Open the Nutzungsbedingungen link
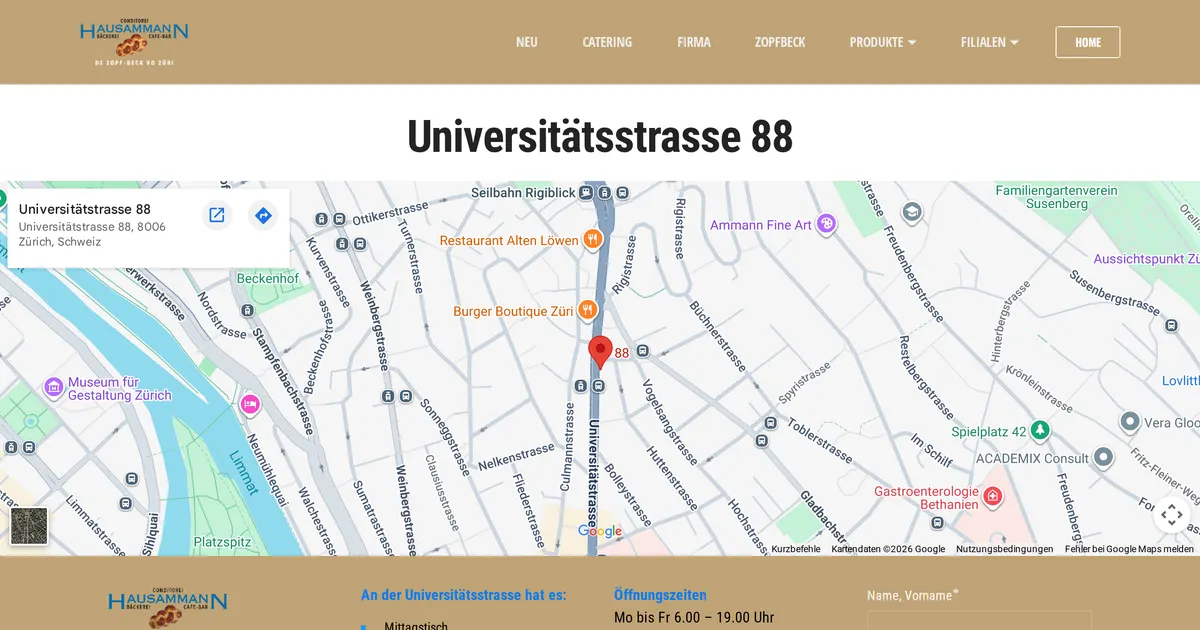Viewport: 1200px width, 630px height. (x=1003, y=548)
